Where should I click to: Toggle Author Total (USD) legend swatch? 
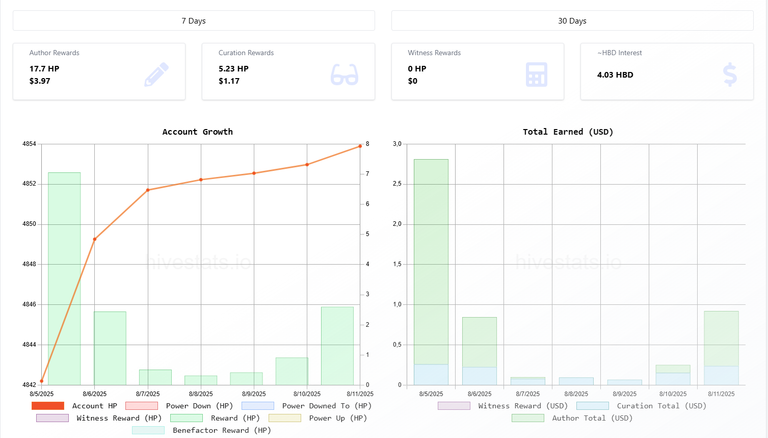pos(528,418)
